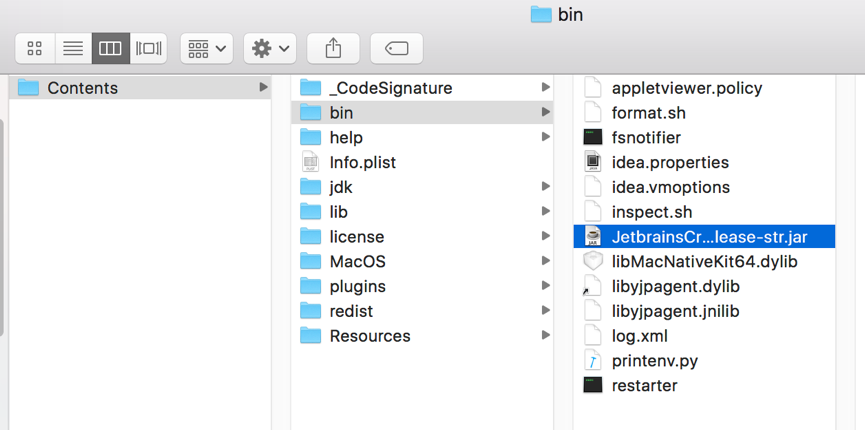Click the inspect.sh file icon
865x430 pixels.
tap(592, 212)
